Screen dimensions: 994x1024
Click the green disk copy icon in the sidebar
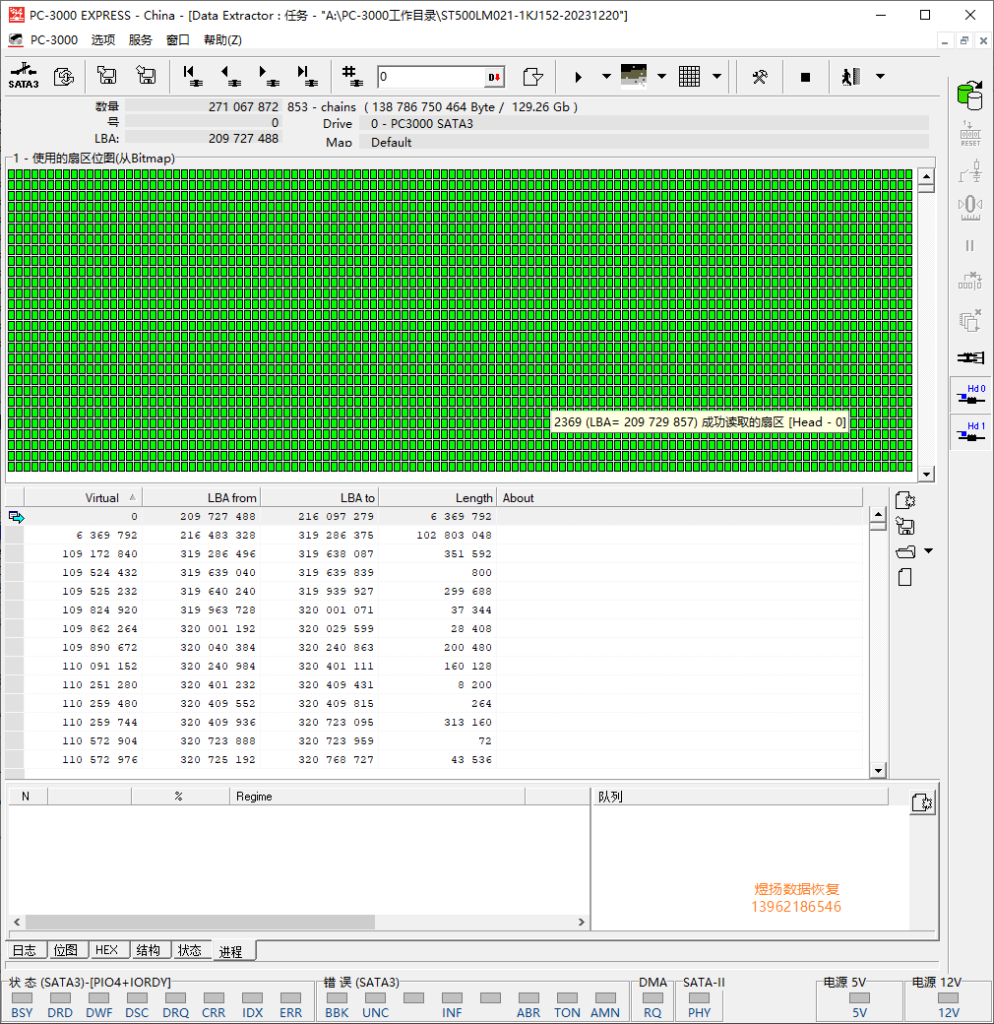coord(970,95)
